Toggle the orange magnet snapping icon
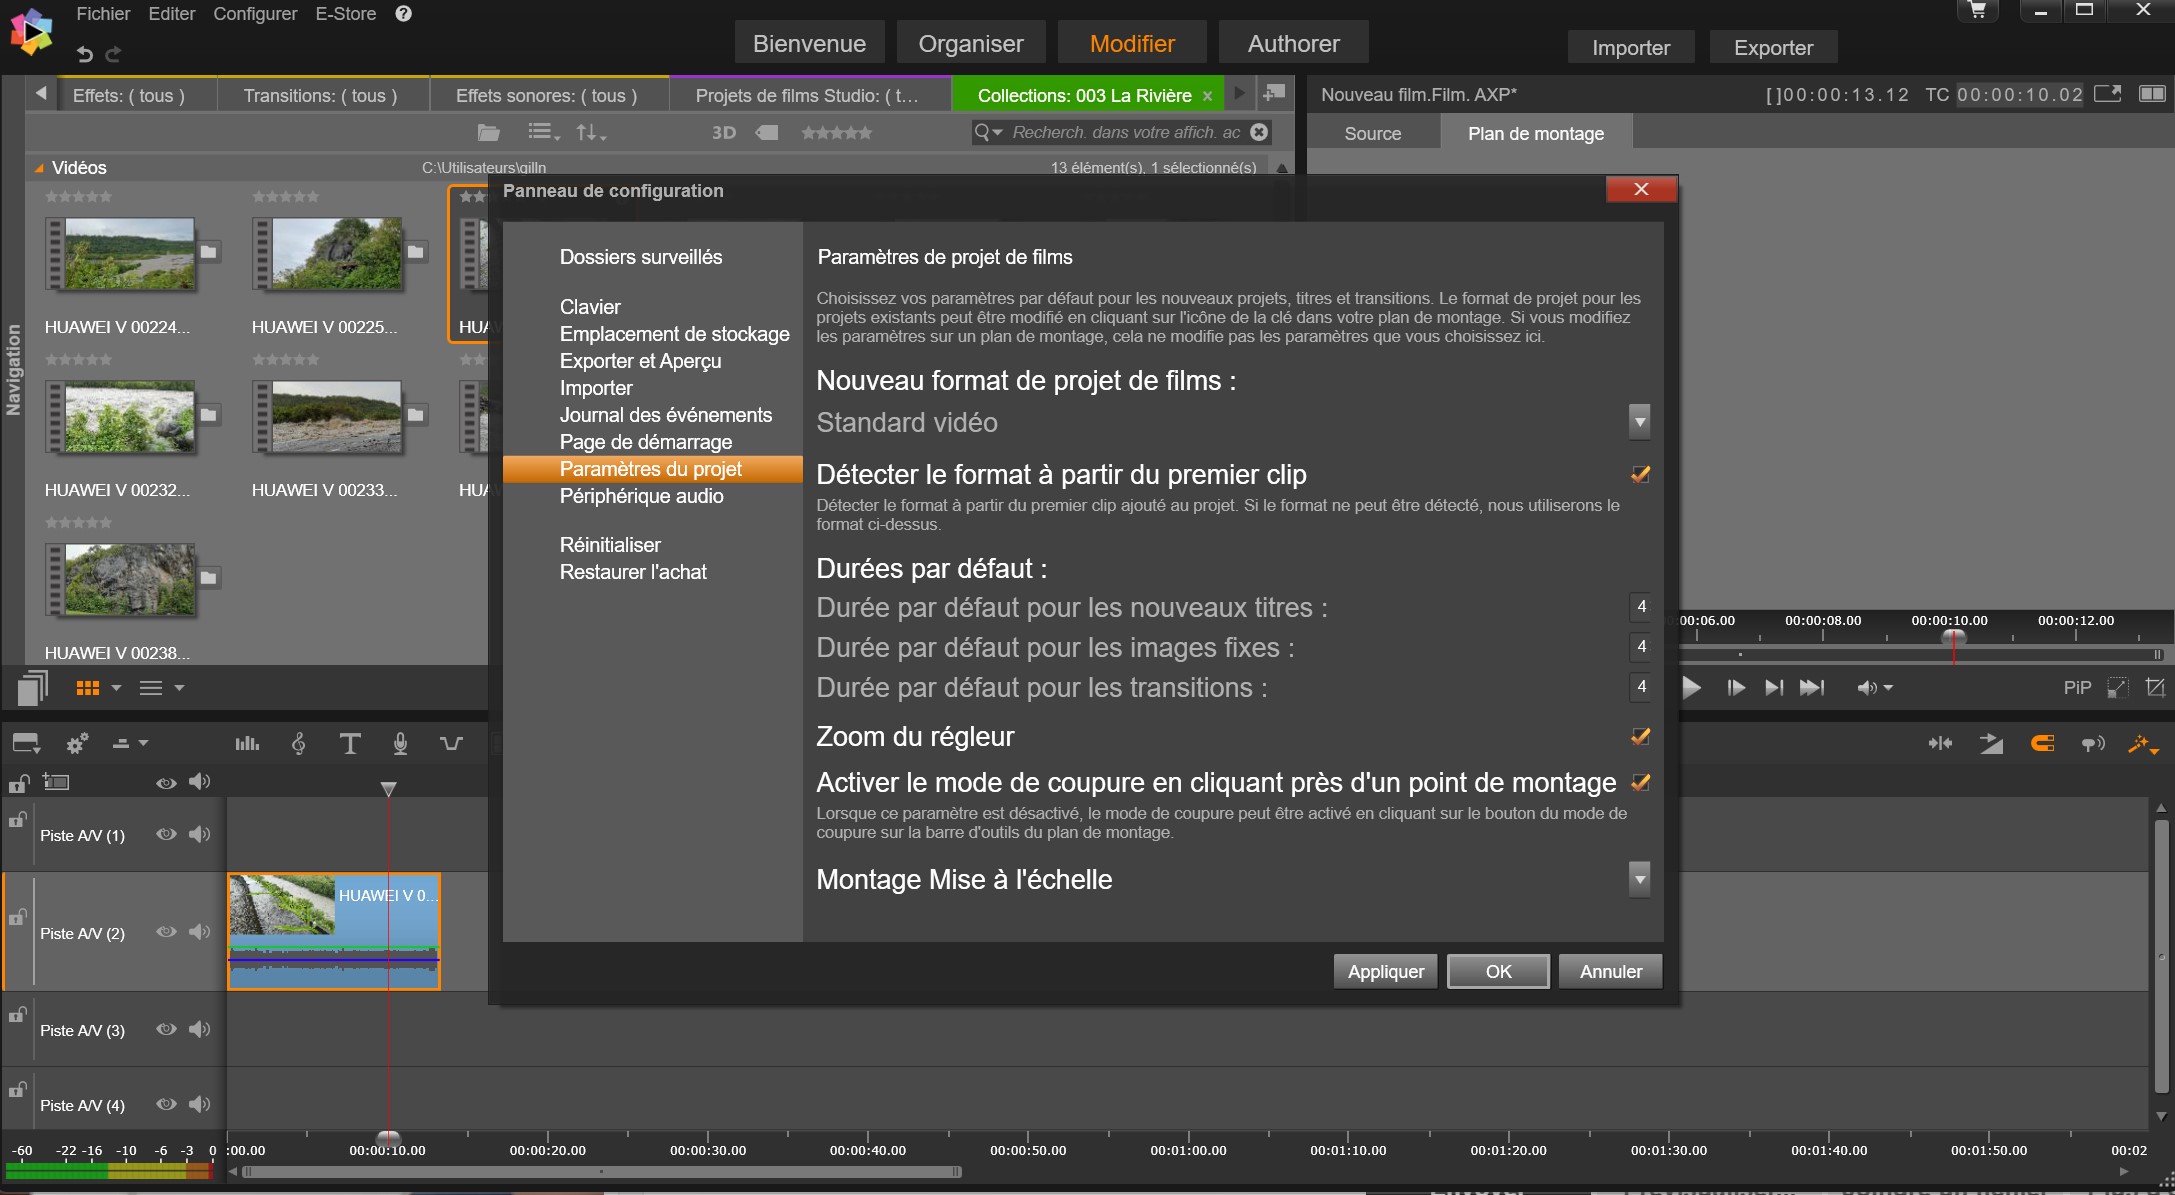This screenshot has width=2175, height=1195. 2042,743
